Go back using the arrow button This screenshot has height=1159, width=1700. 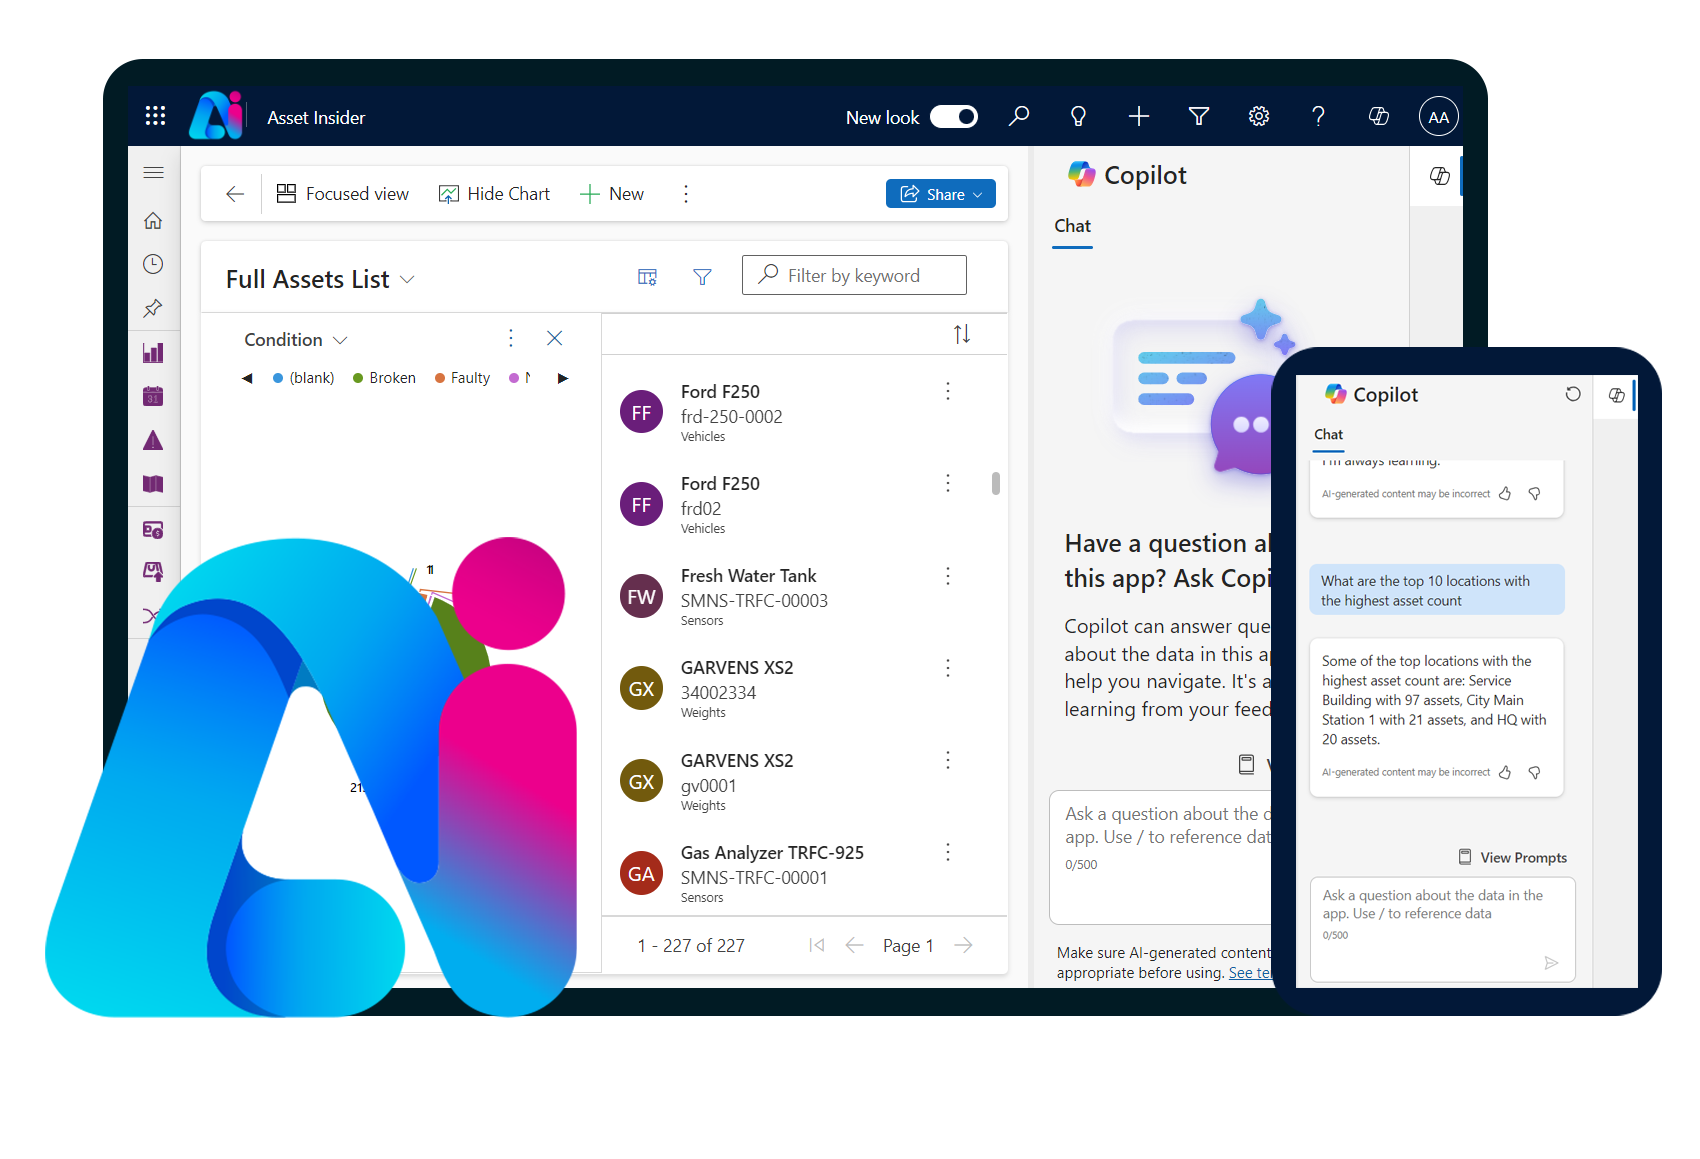tap(235, 194)
